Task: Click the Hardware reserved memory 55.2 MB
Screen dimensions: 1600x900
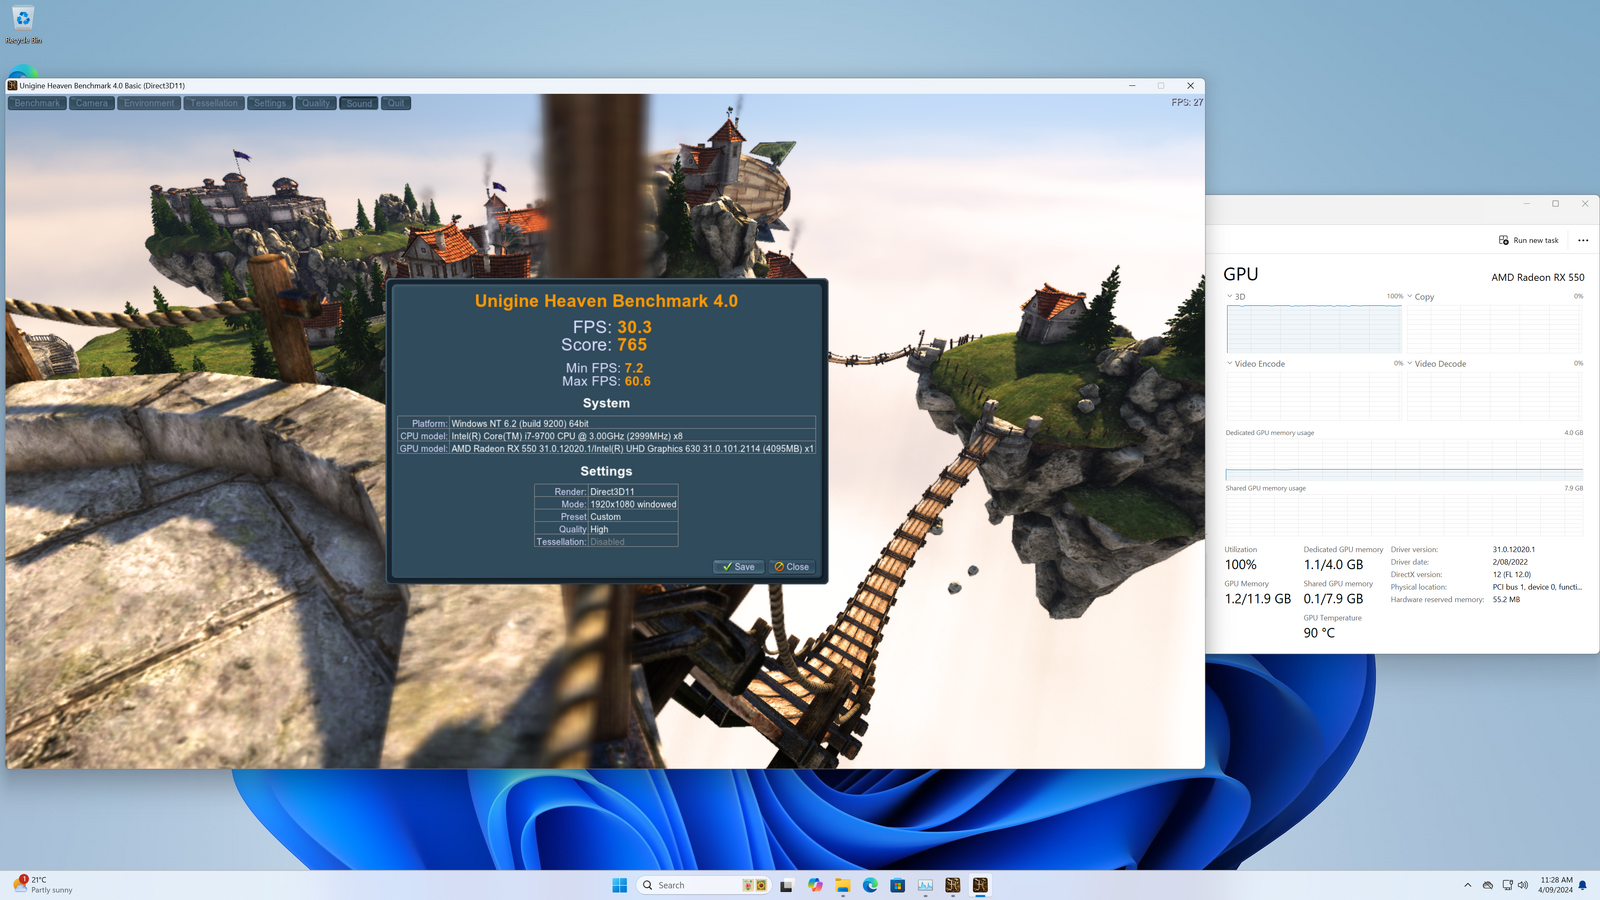Action: [1506, 600]
